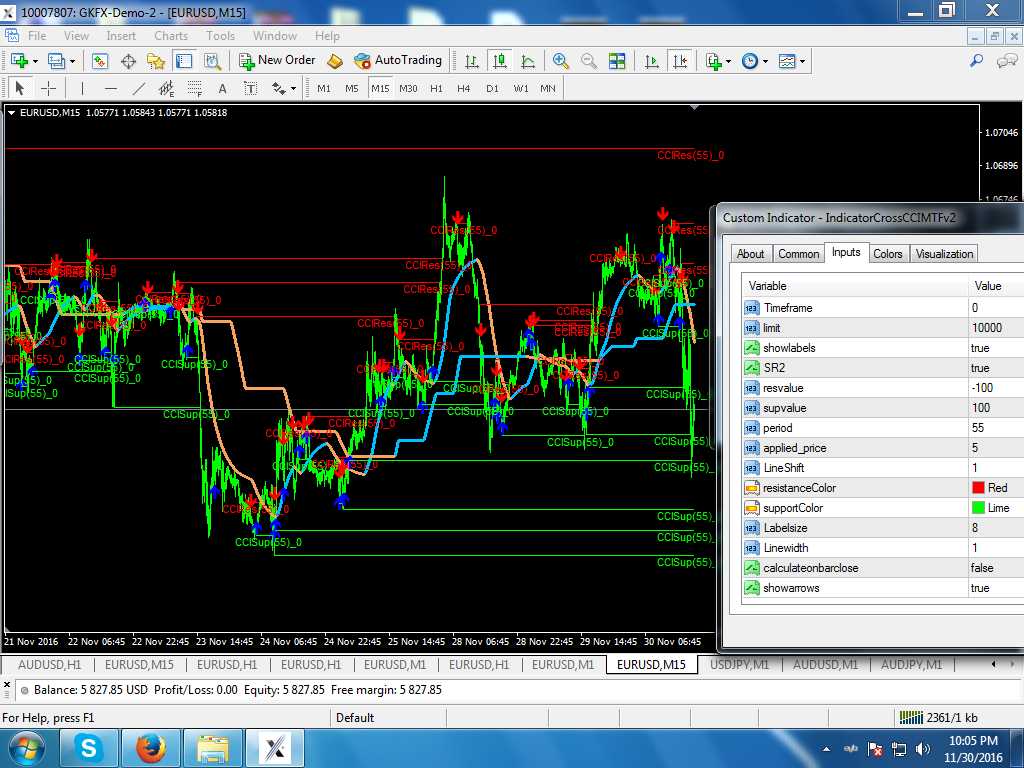1024x768 pixels.
Task: Click the resistanceColor Red swatch
Action: click(978, 488)
